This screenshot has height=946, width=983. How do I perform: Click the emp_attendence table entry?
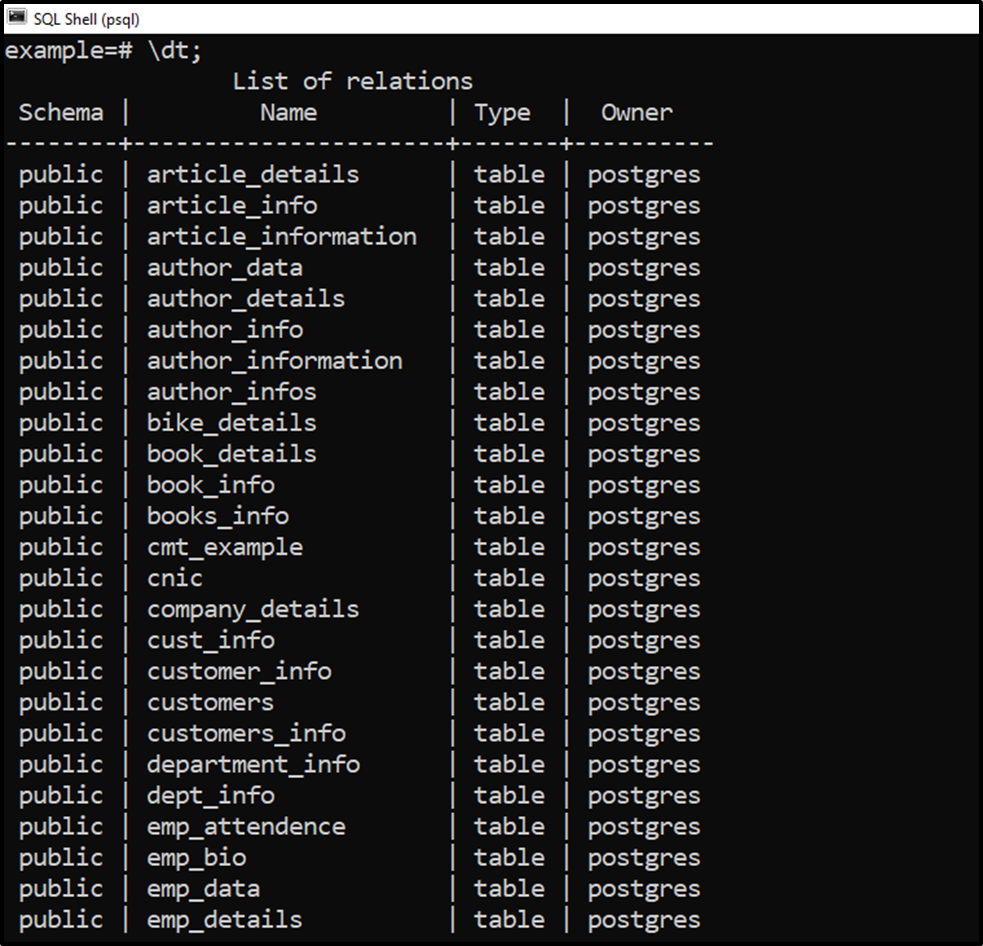point(246,827)
